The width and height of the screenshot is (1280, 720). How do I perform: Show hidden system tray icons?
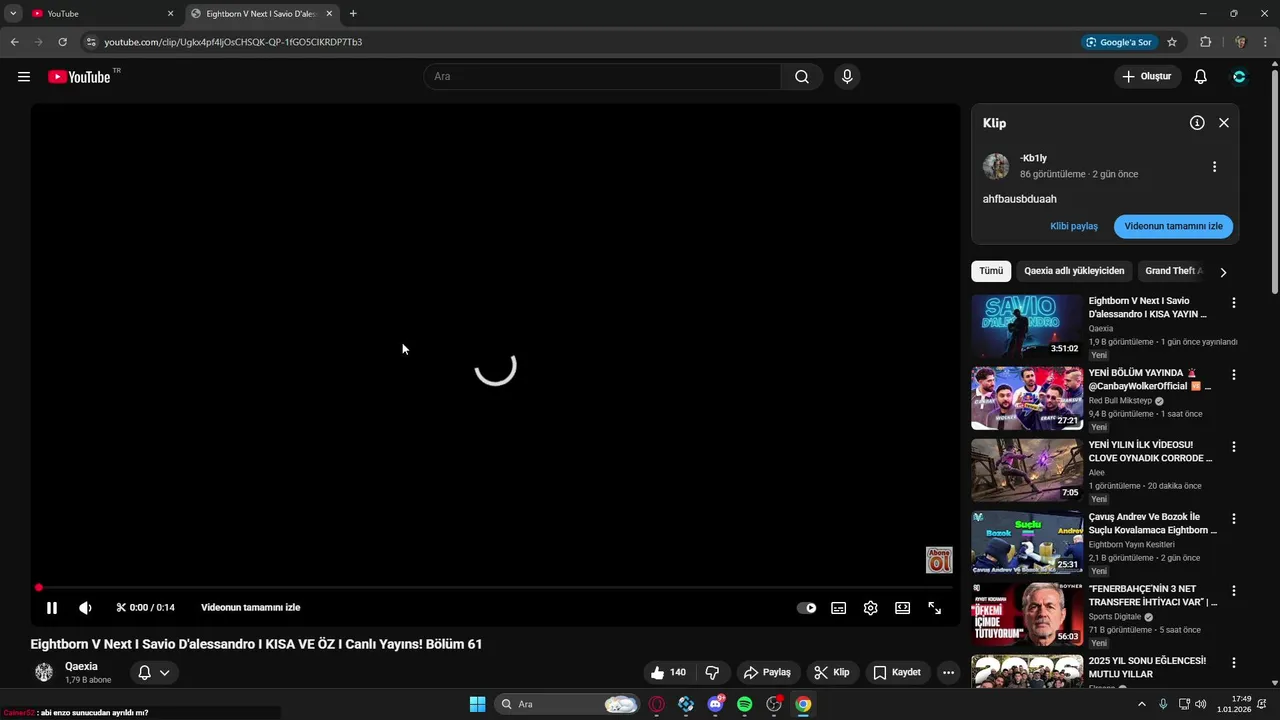click(x=1142, y=704)
